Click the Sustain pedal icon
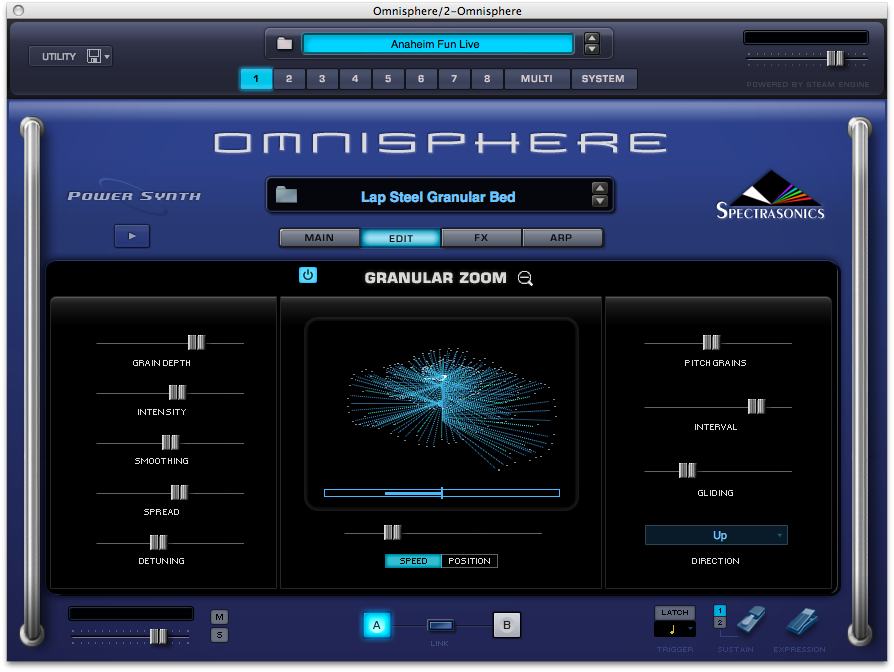Screen dimensions: 894x672 click(751, 621)
